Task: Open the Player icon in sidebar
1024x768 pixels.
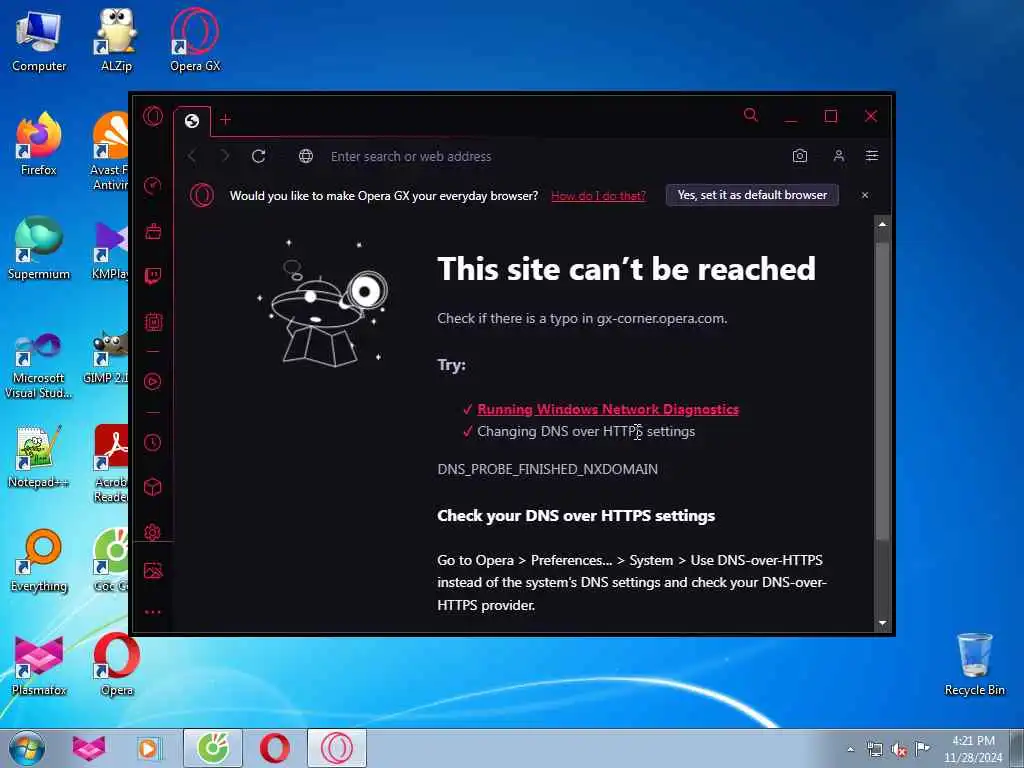Action: (x=153, y=381)
